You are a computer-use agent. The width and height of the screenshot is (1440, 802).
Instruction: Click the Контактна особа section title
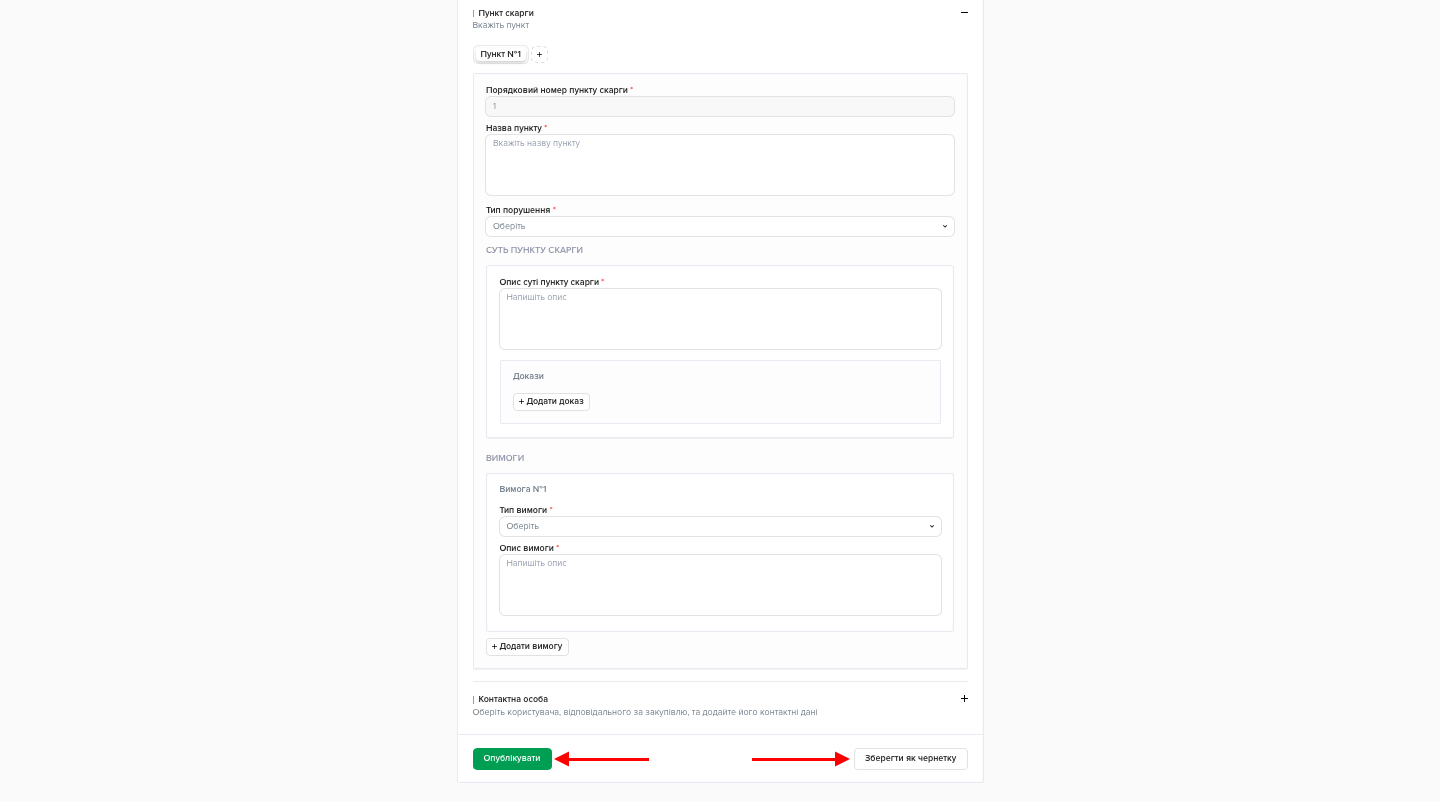point(513,699)
